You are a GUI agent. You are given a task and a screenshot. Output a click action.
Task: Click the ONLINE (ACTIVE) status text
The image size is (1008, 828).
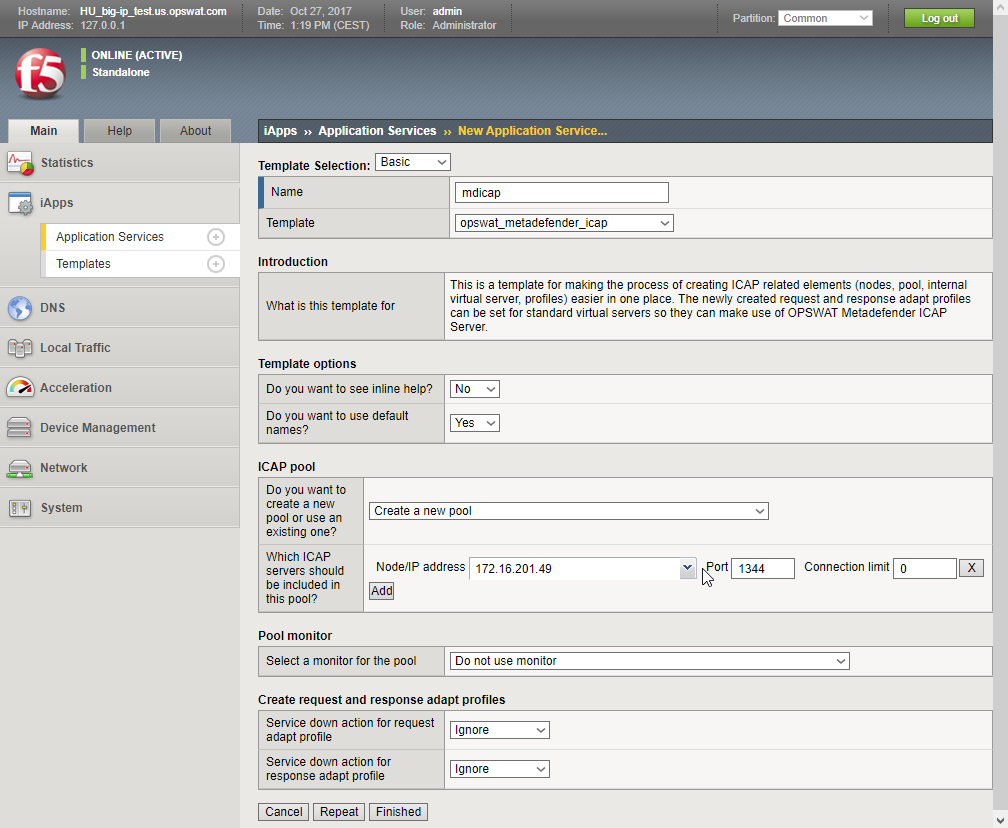137,55
